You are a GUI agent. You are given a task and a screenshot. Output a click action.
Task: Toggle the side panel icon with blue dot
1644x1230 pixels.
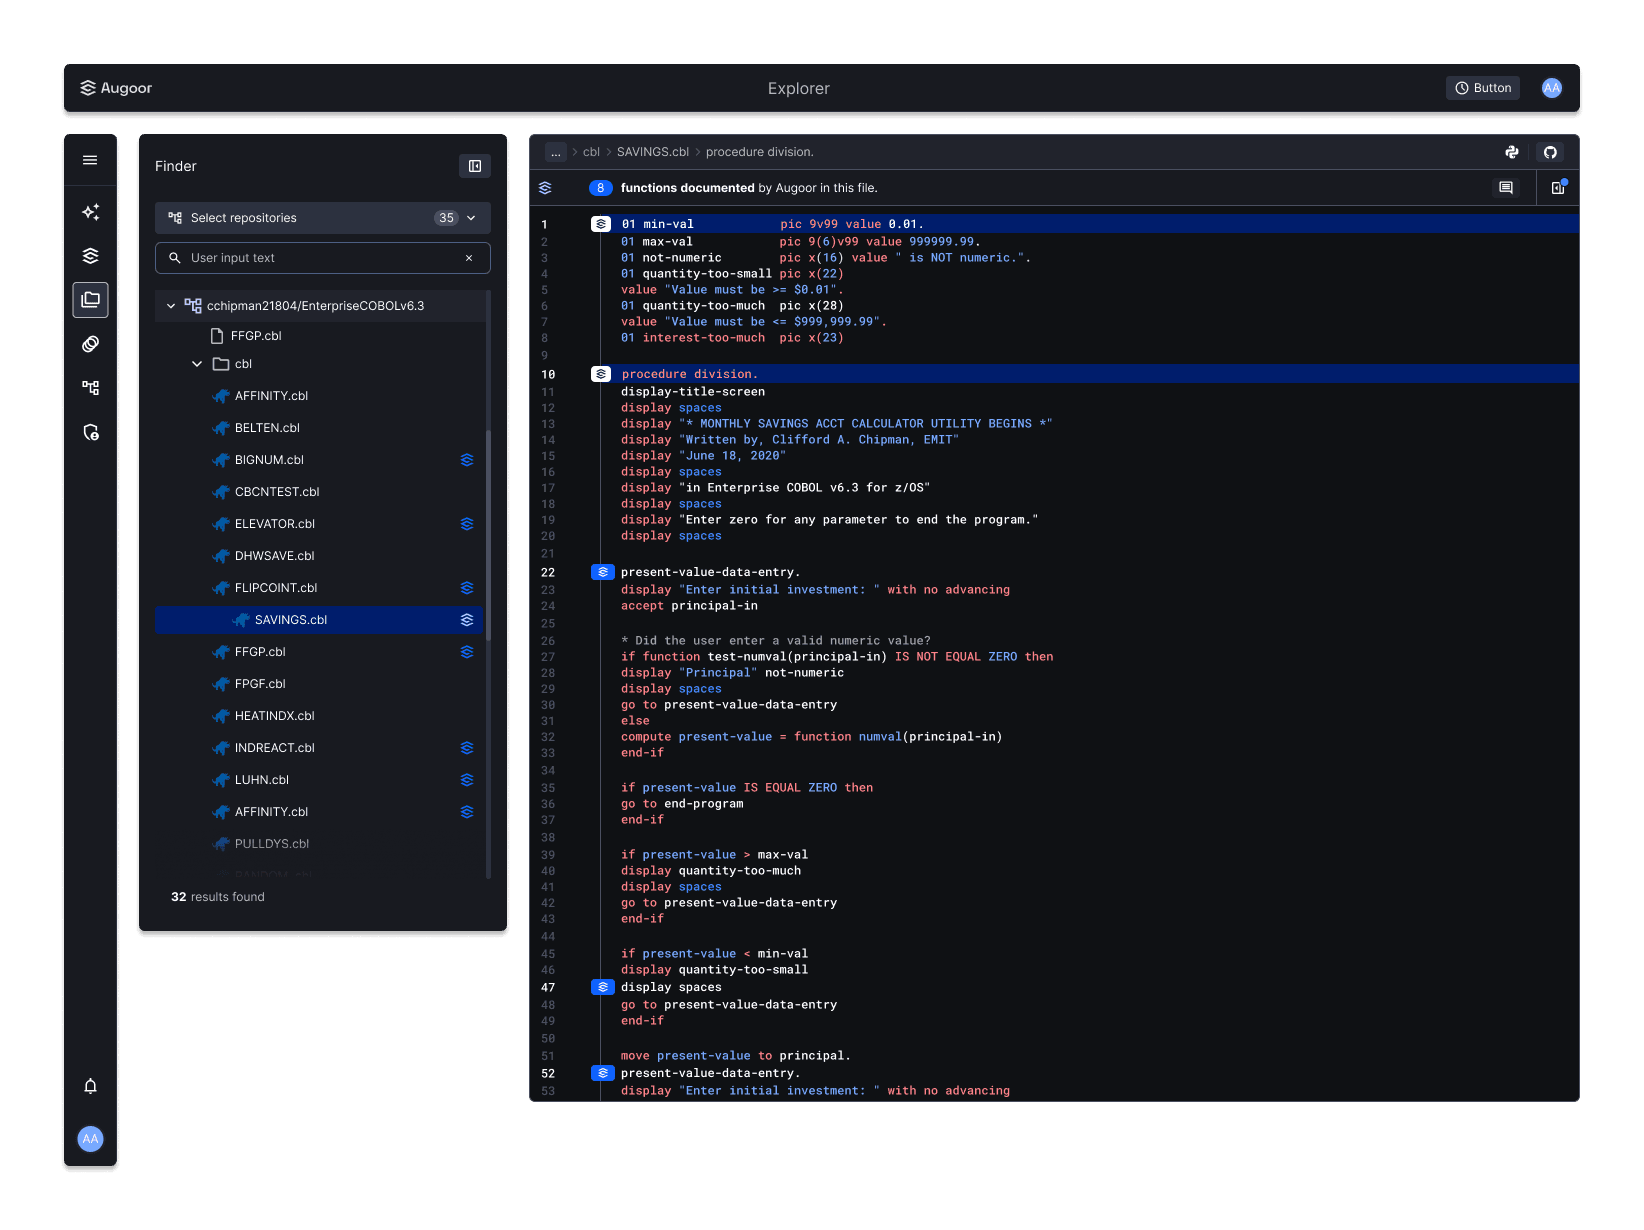pos(1558,188)
